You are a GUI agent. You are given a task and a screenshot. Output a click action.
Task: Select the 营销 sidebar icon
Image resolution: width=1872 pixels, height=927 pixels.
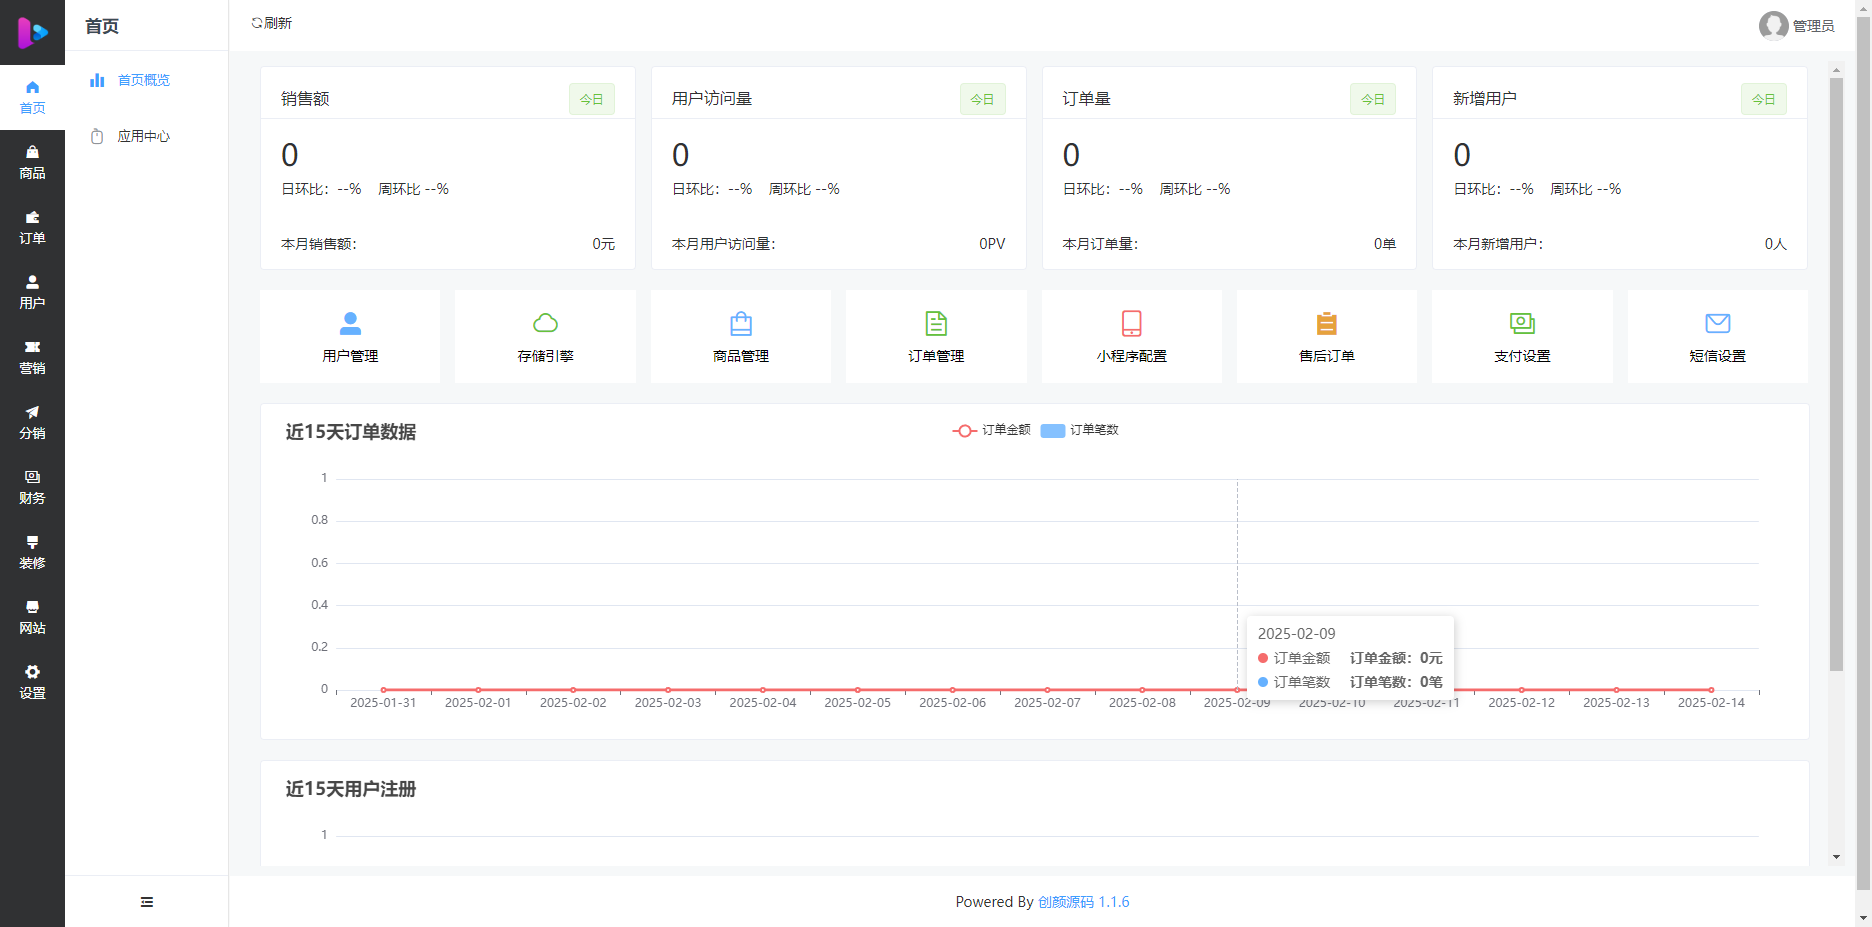tap(33, 355)
